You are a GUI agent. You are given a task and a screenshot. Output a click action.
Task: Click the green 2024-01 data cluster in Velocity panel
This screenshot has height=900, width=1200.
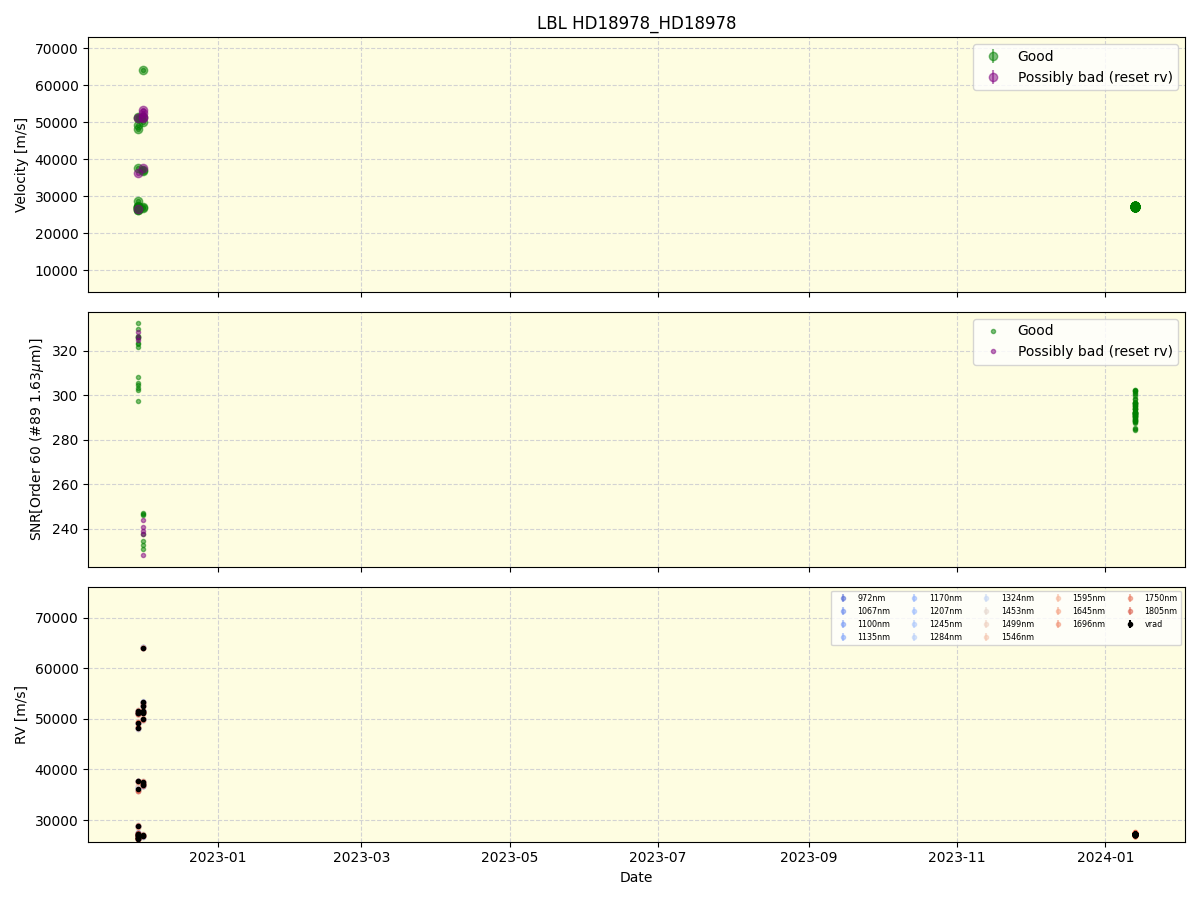(1135, 207)
